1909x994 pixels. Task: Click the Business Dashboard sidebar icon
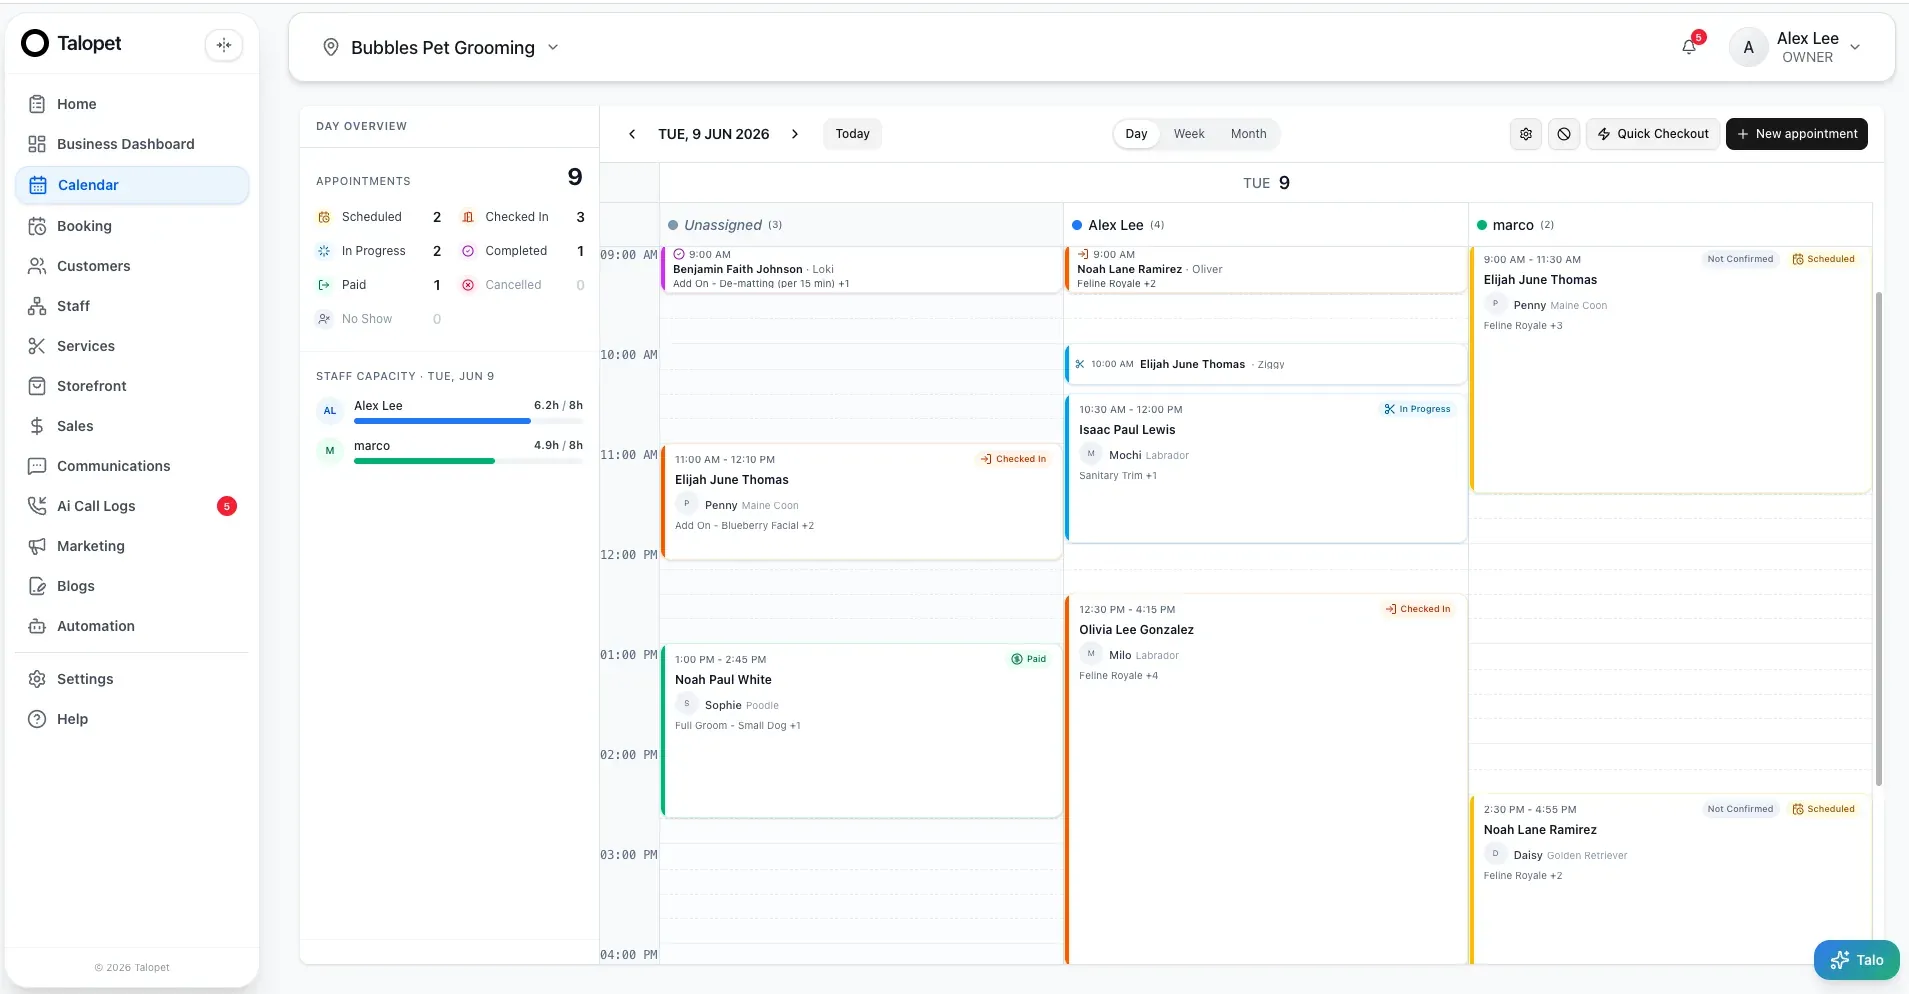click(x=37, y=144)
